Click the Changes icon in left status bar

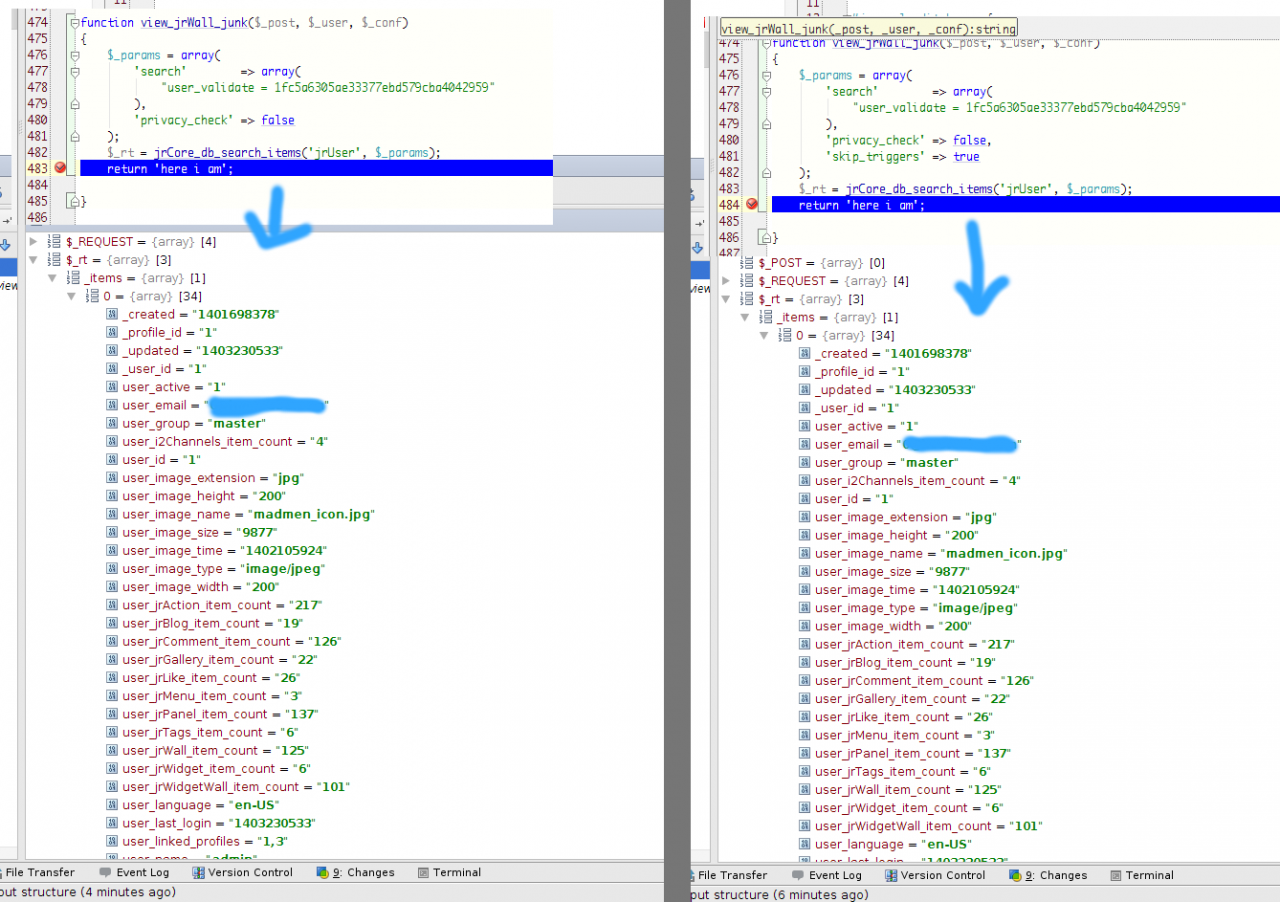click(x=322, y=872)
